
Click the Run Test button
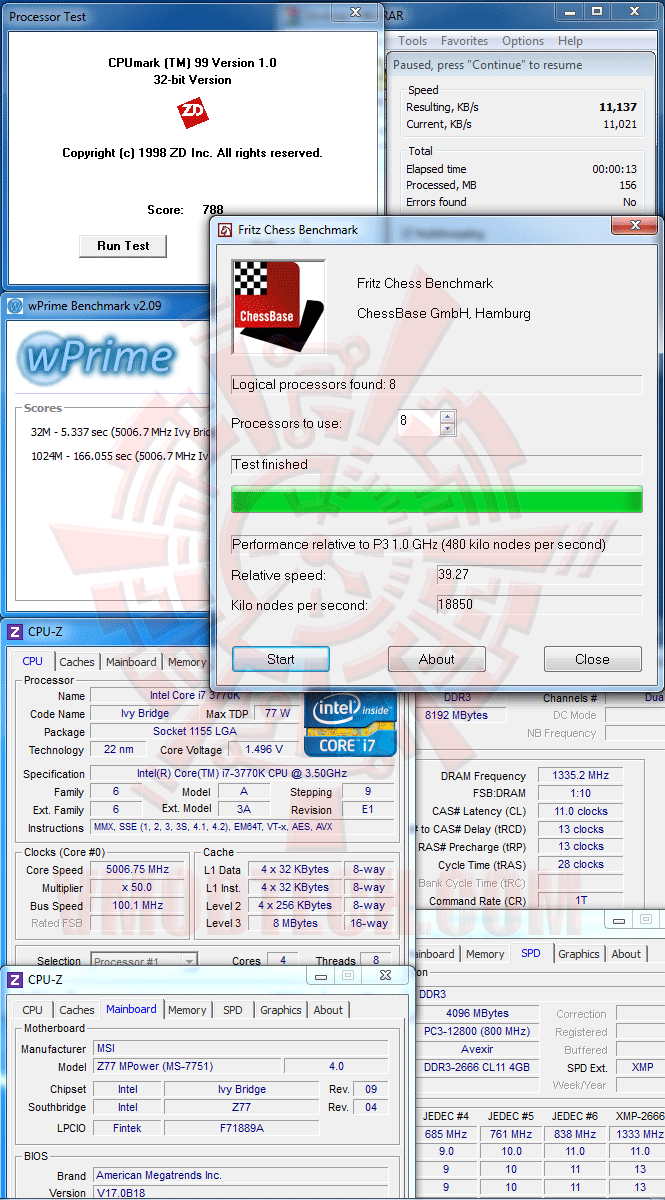click(123, 246)
